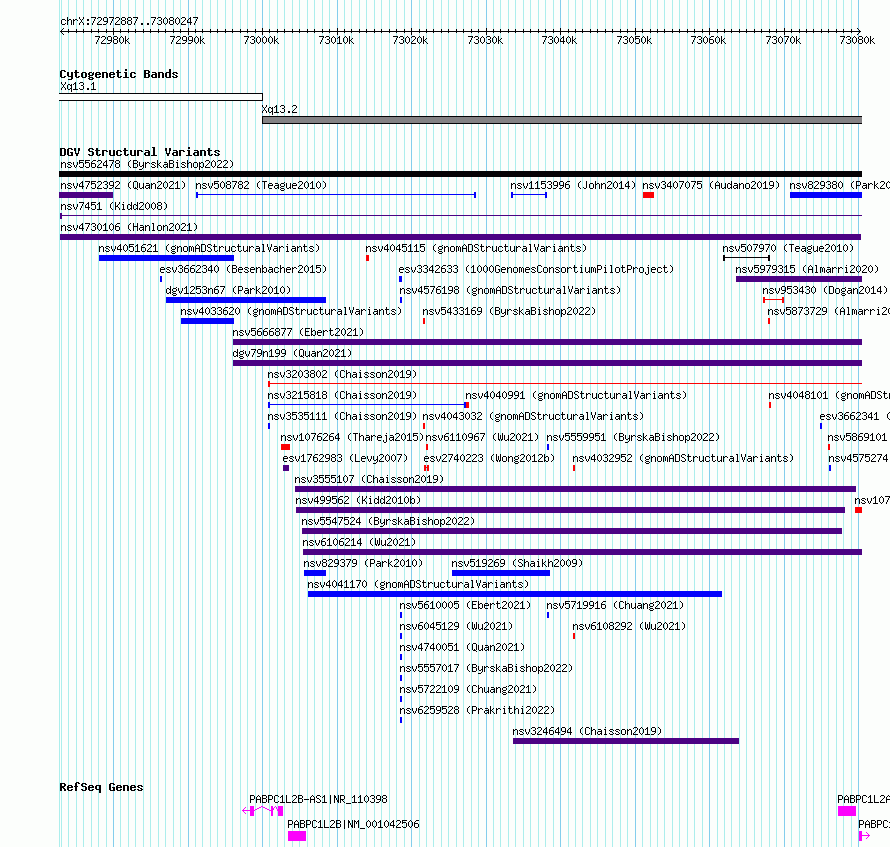Click nsv5557017 (ByrskaBishop2022) label

point(486,669)
